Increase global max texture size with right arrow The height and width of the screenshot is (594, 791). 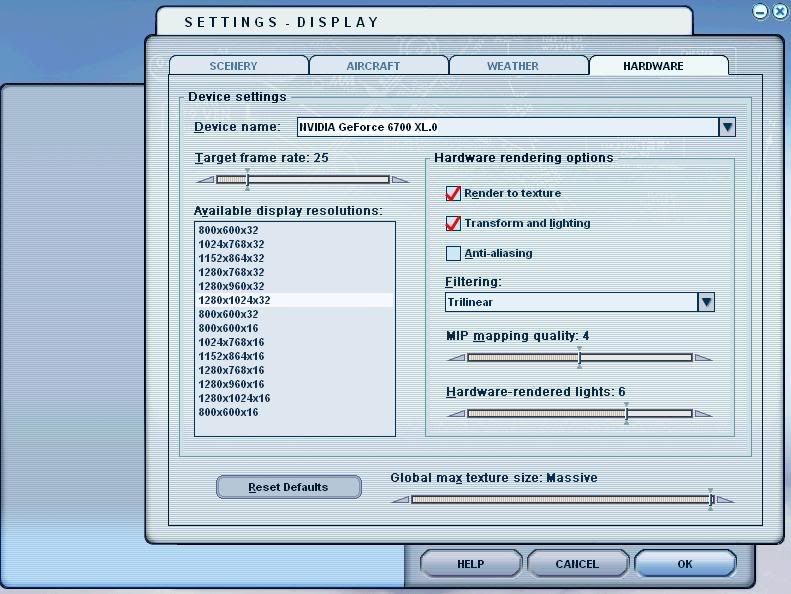(725, 500)
